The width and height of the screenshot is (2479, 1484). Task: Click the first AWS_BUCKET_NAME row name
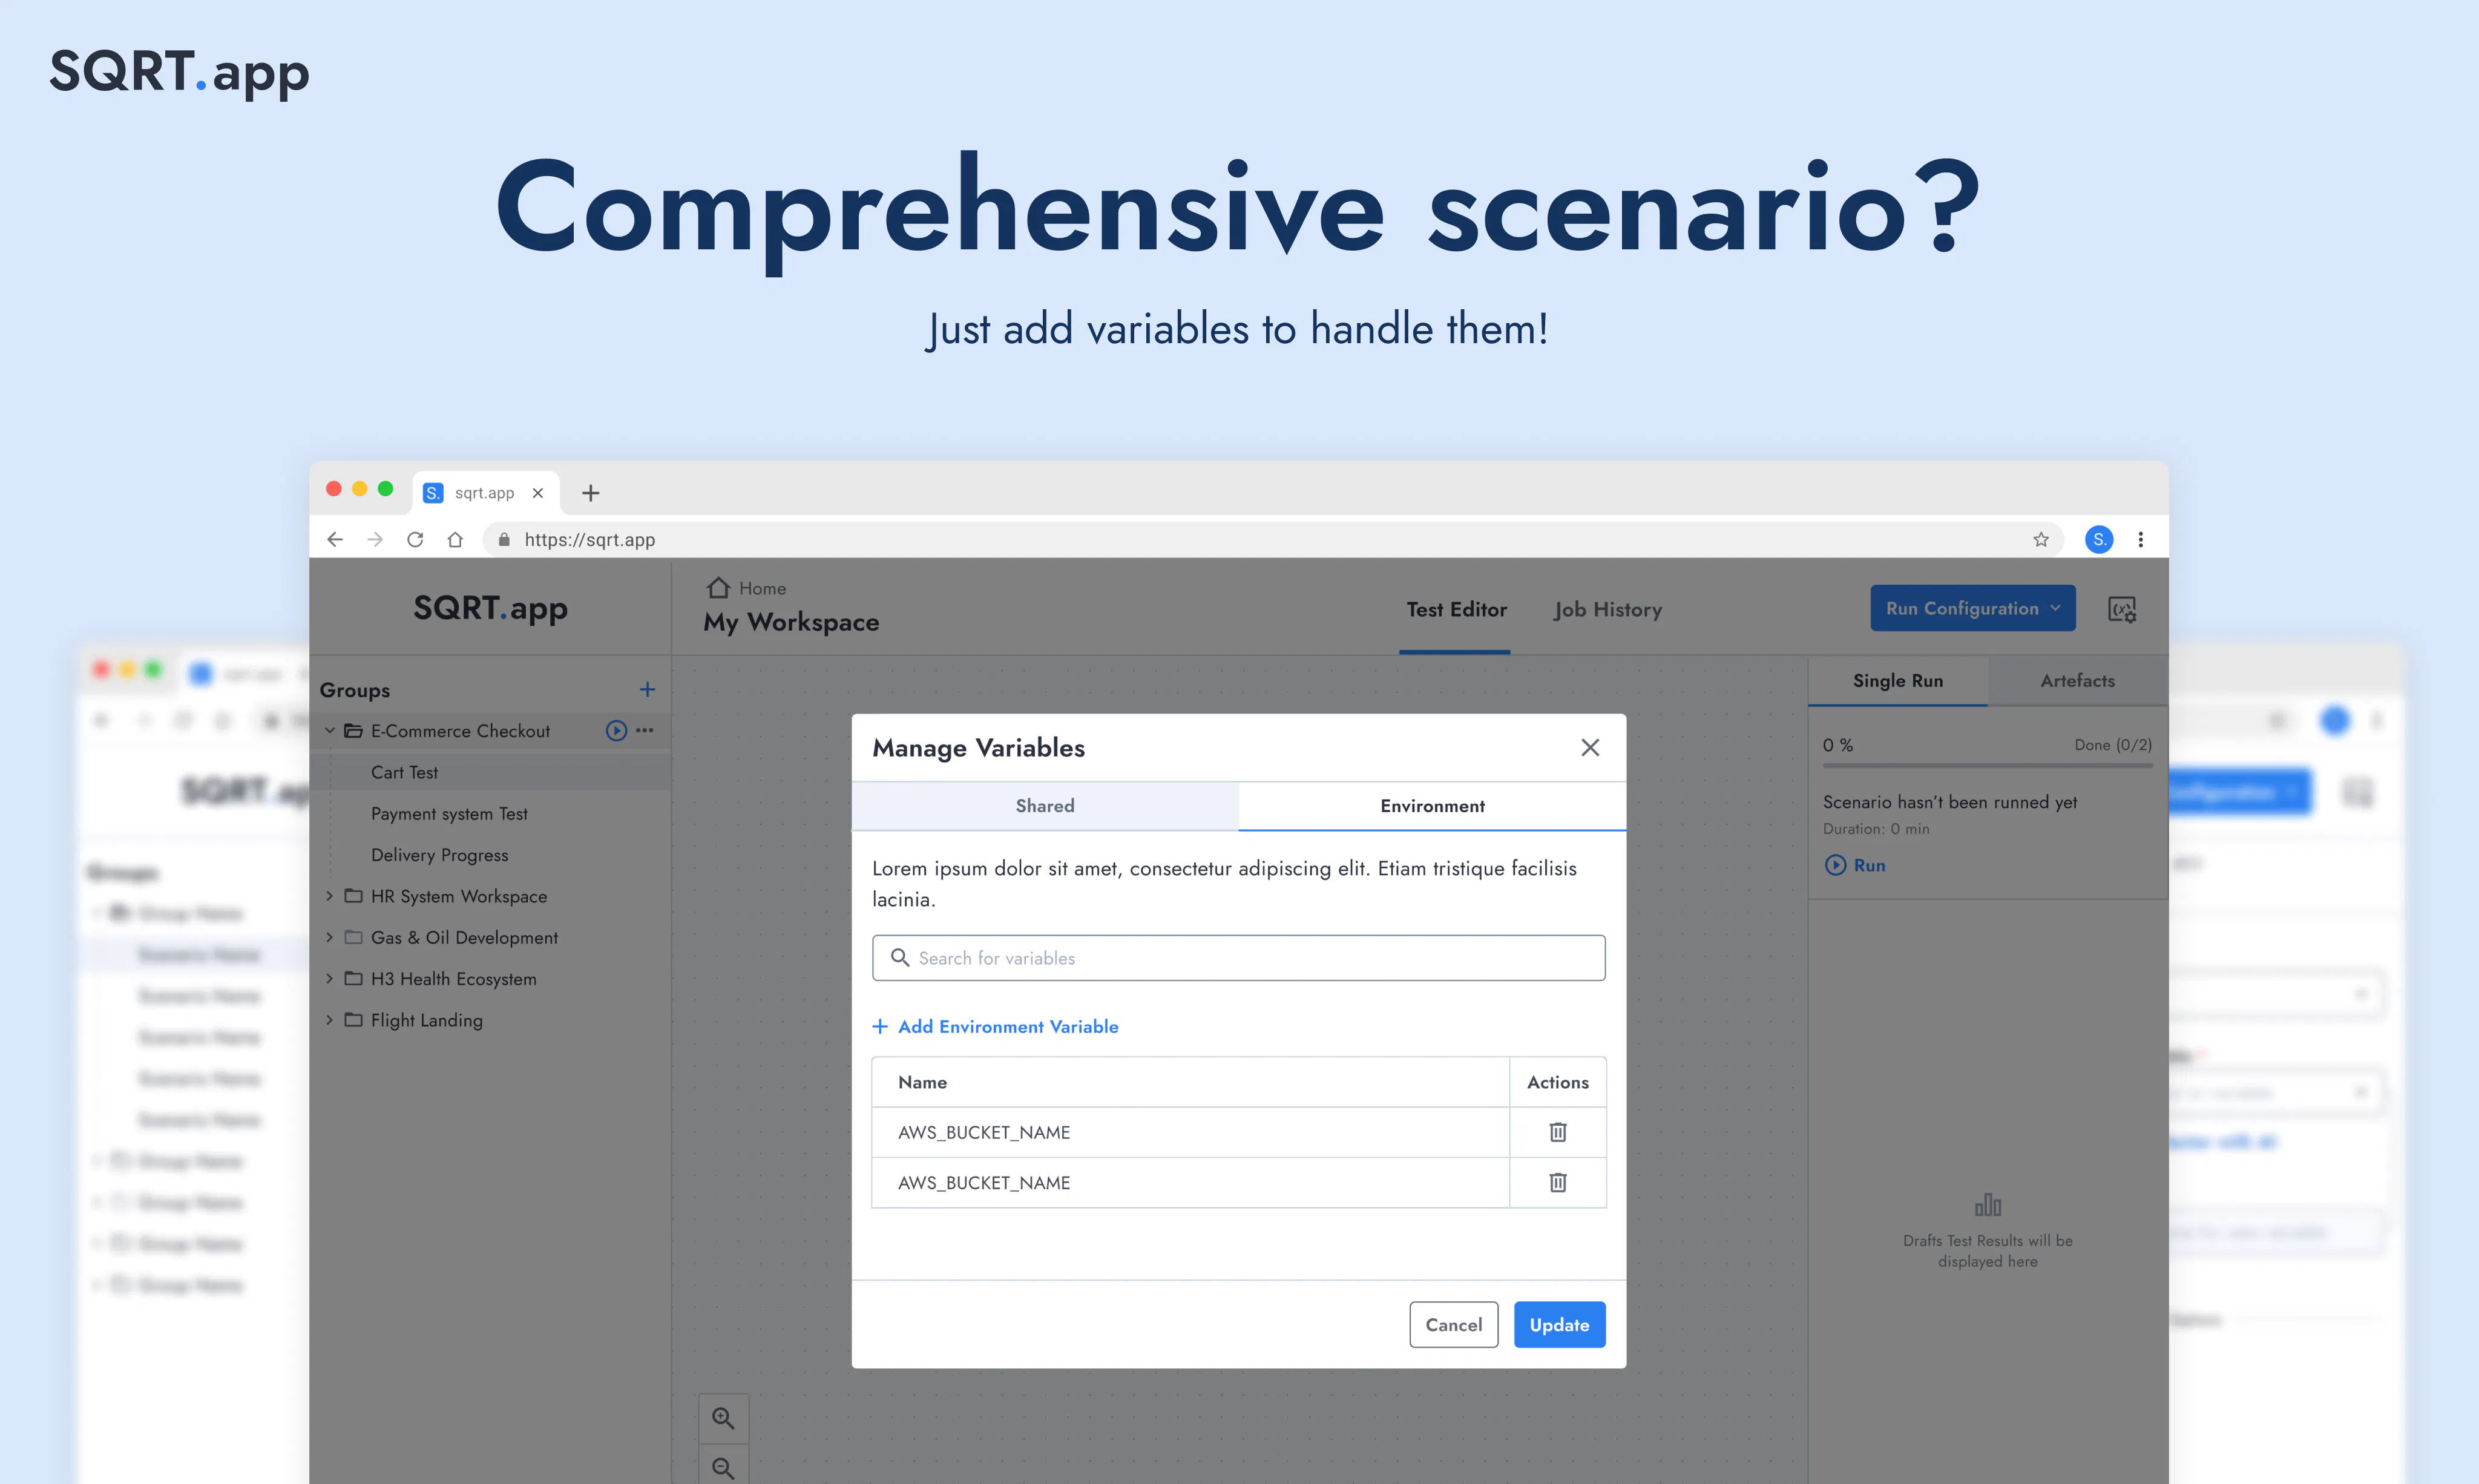click(x=984, y=1132)
